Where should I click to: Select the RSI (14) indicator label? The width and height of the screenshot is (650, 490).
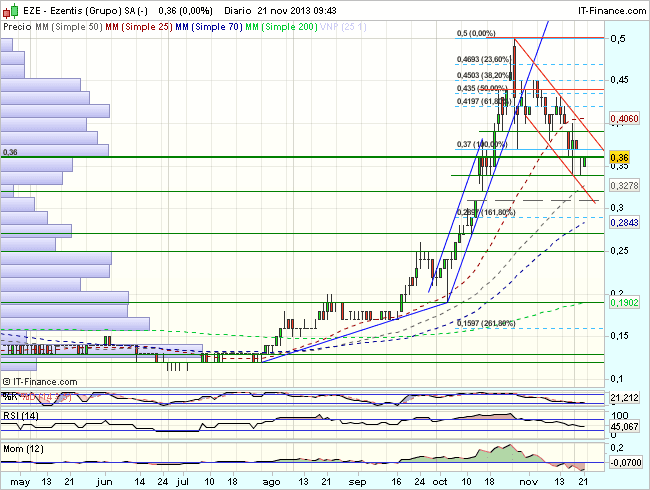pos(21,415)
